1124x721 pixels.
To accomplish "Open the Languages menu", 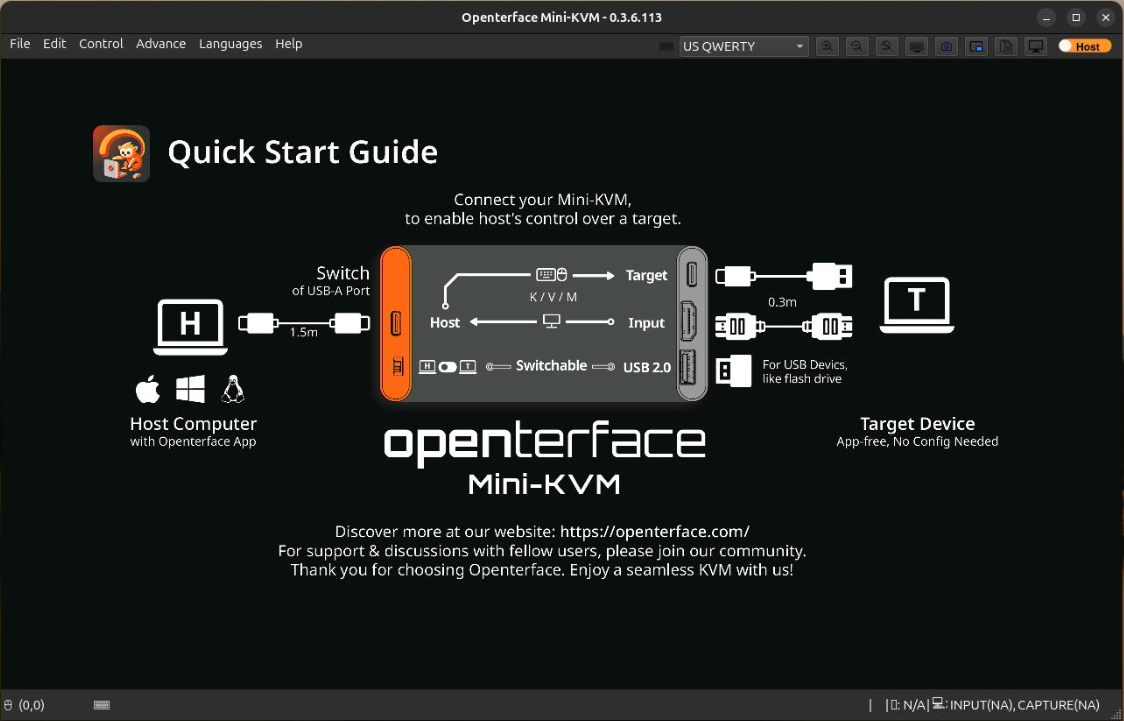I will click(230, 44).
